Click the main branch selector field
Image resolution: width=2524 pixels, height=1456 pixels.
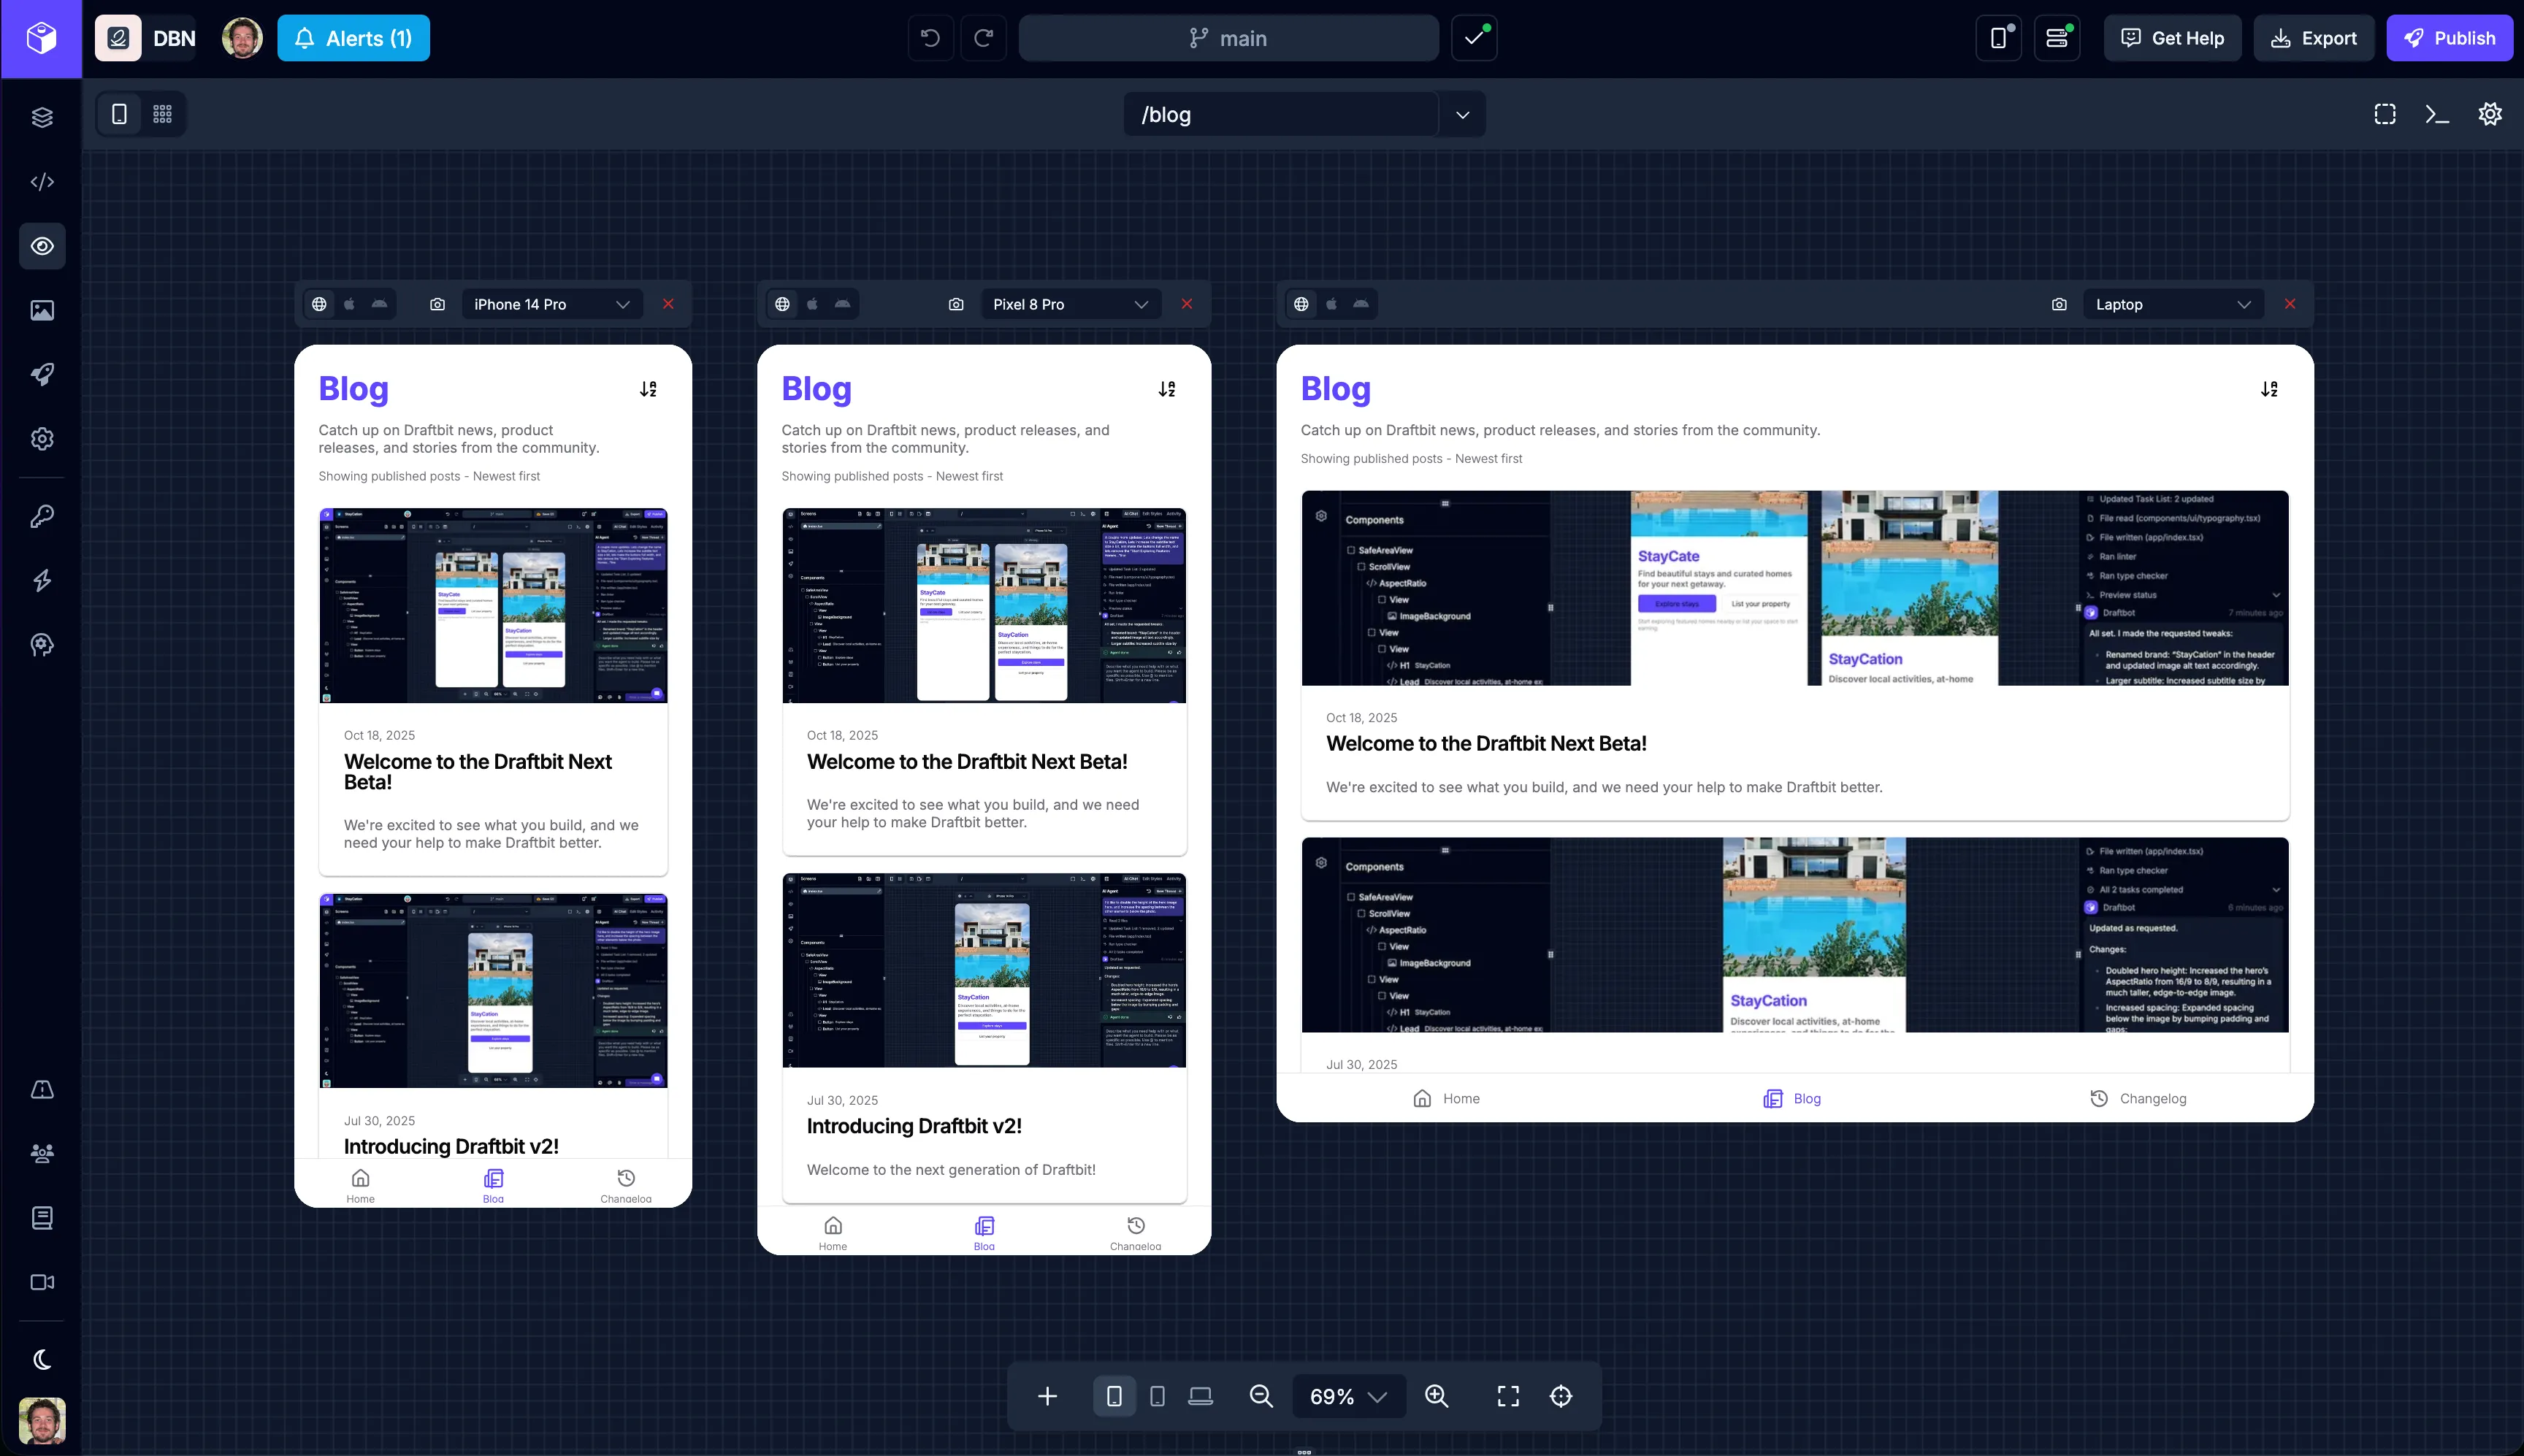[x=1228, y=38]
